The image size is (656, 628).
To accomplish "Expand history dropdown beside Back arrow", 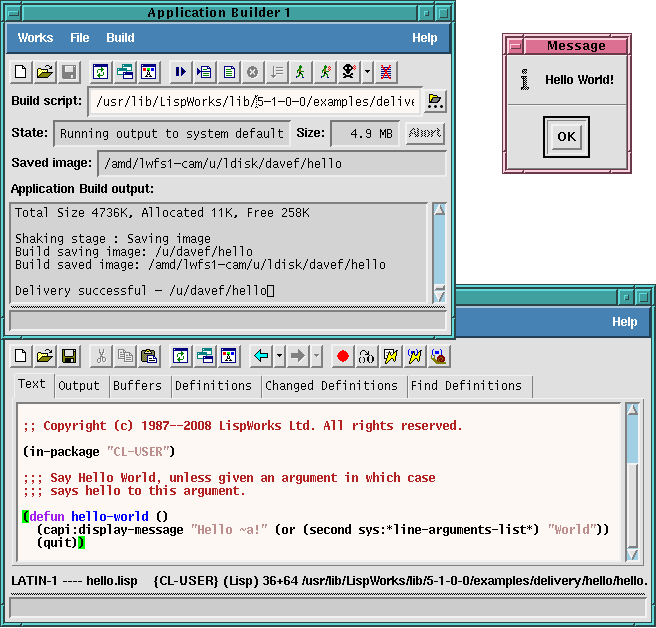I will [x=279, y=356].
